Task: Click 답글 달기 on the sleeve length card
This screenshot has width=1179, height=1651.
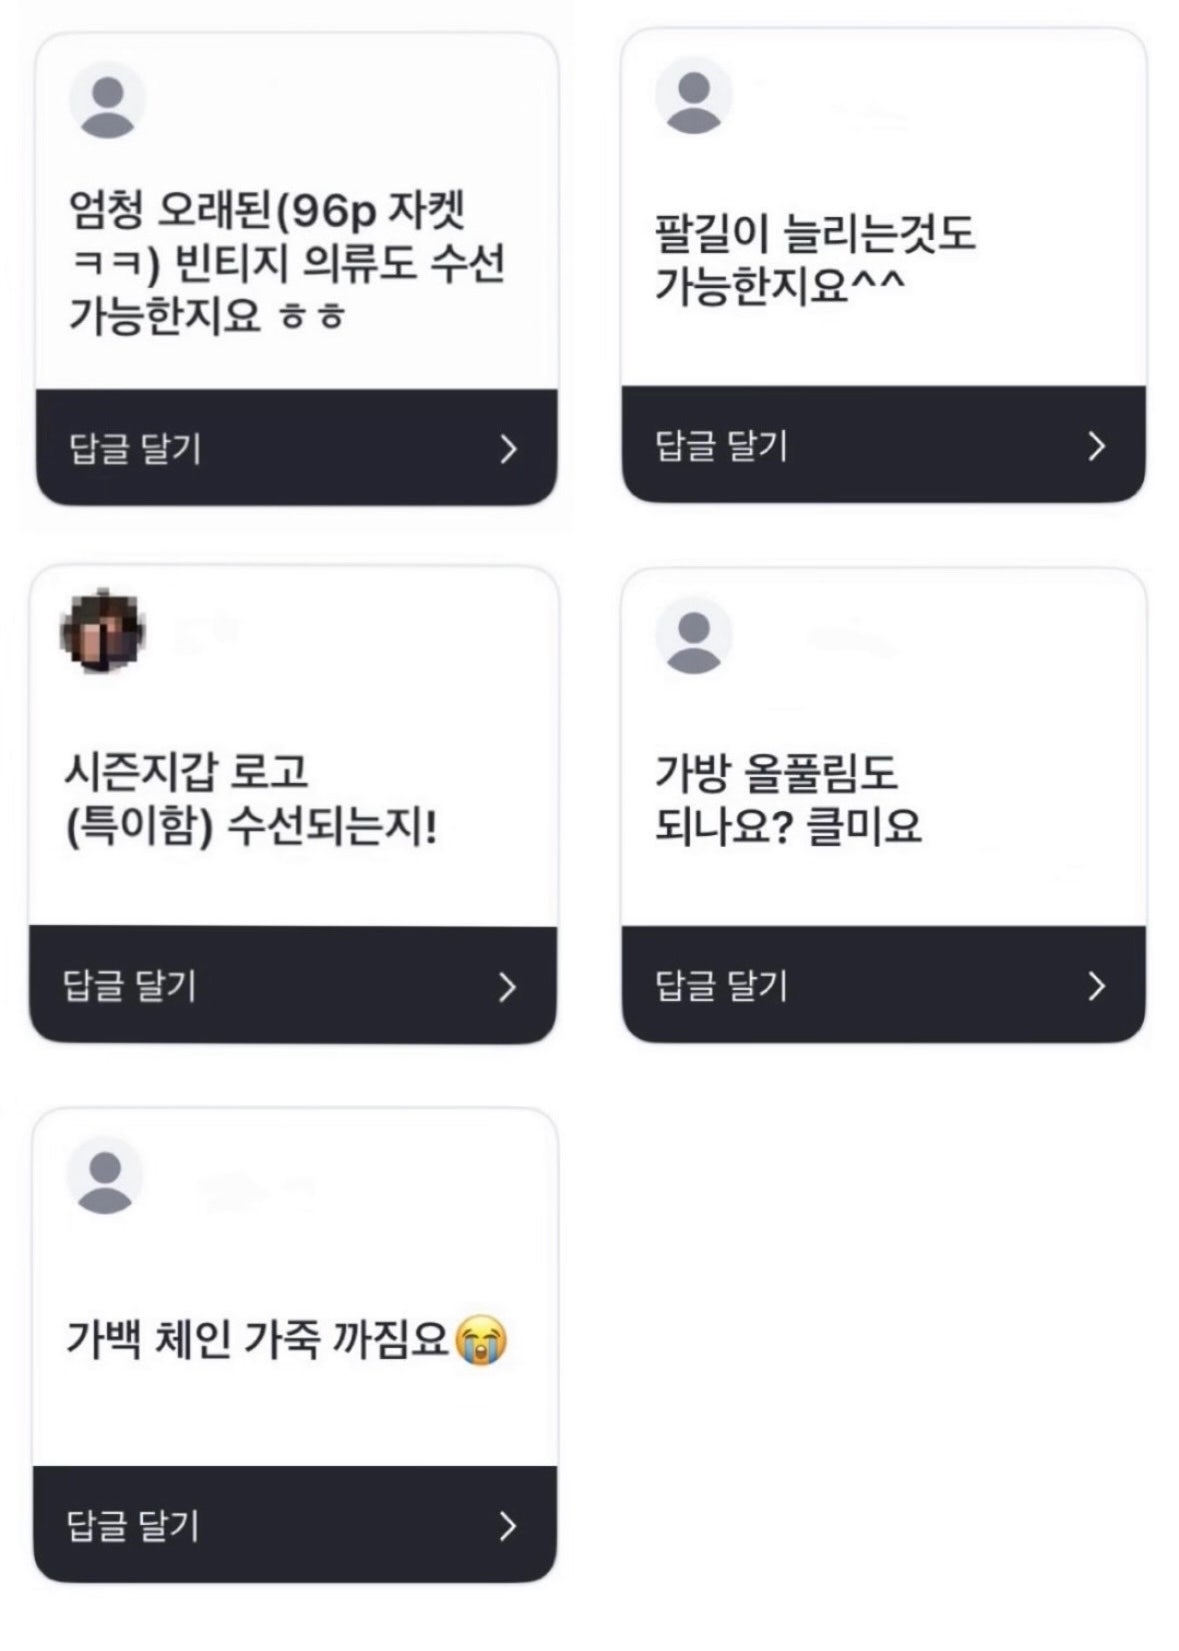Action: (x=721, y=446)
